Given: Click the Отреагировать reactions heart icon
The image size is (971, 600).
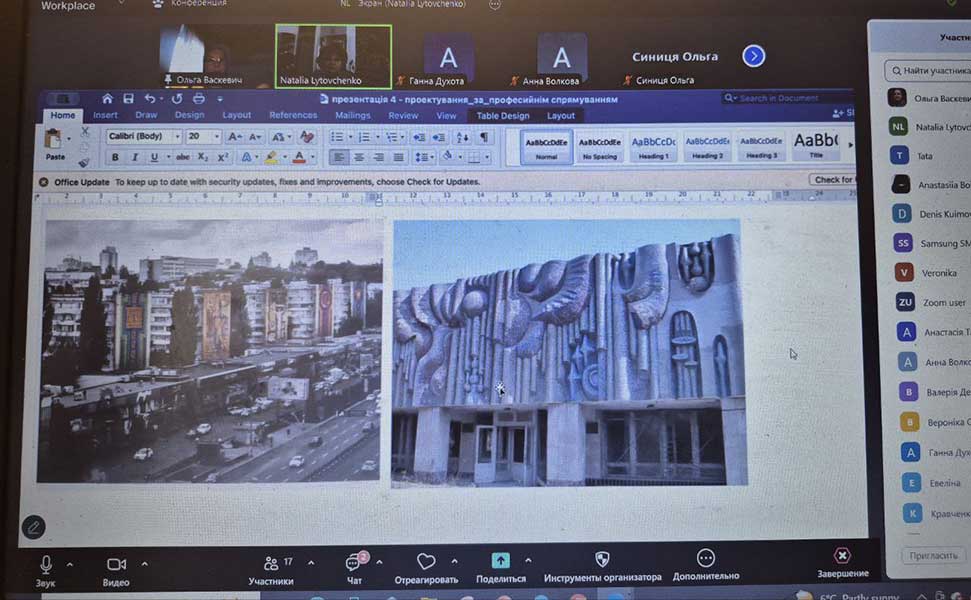Looking at the screenshot, I should (x=426, y=562).
